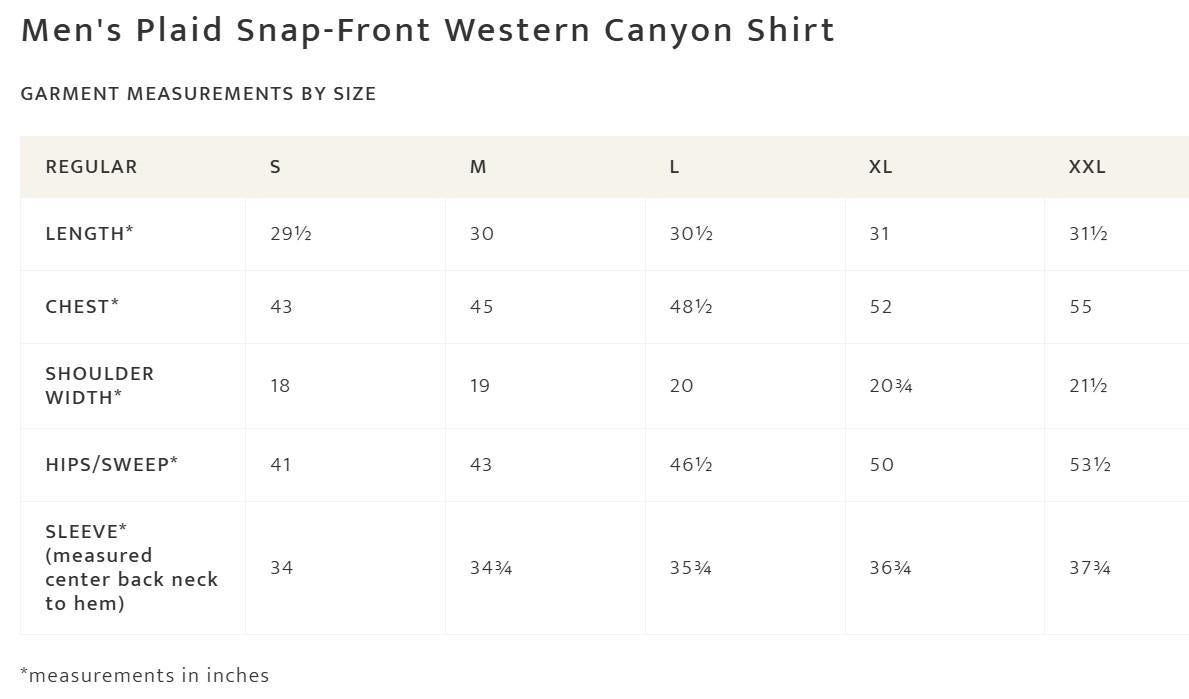Screen dimensions: 1189x699
Task: Click the CHEST row label
Action: (82, 307)
